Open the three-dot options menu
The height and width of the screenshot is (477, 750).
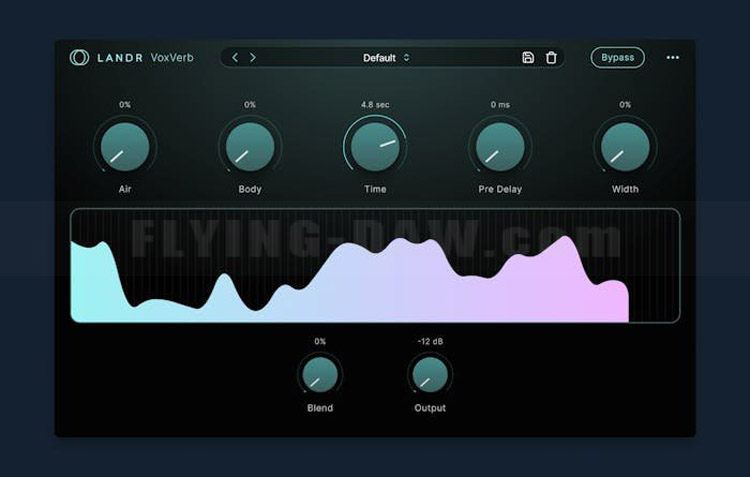[x=673, y=57]
